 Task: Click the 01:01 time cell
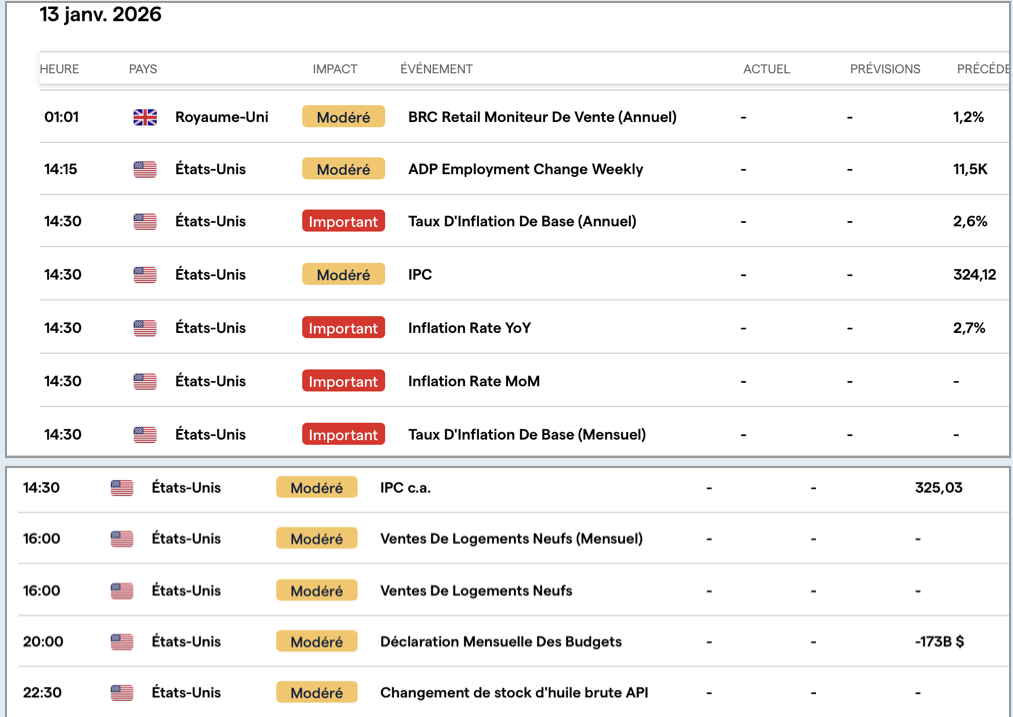click(x=61, y=117)
